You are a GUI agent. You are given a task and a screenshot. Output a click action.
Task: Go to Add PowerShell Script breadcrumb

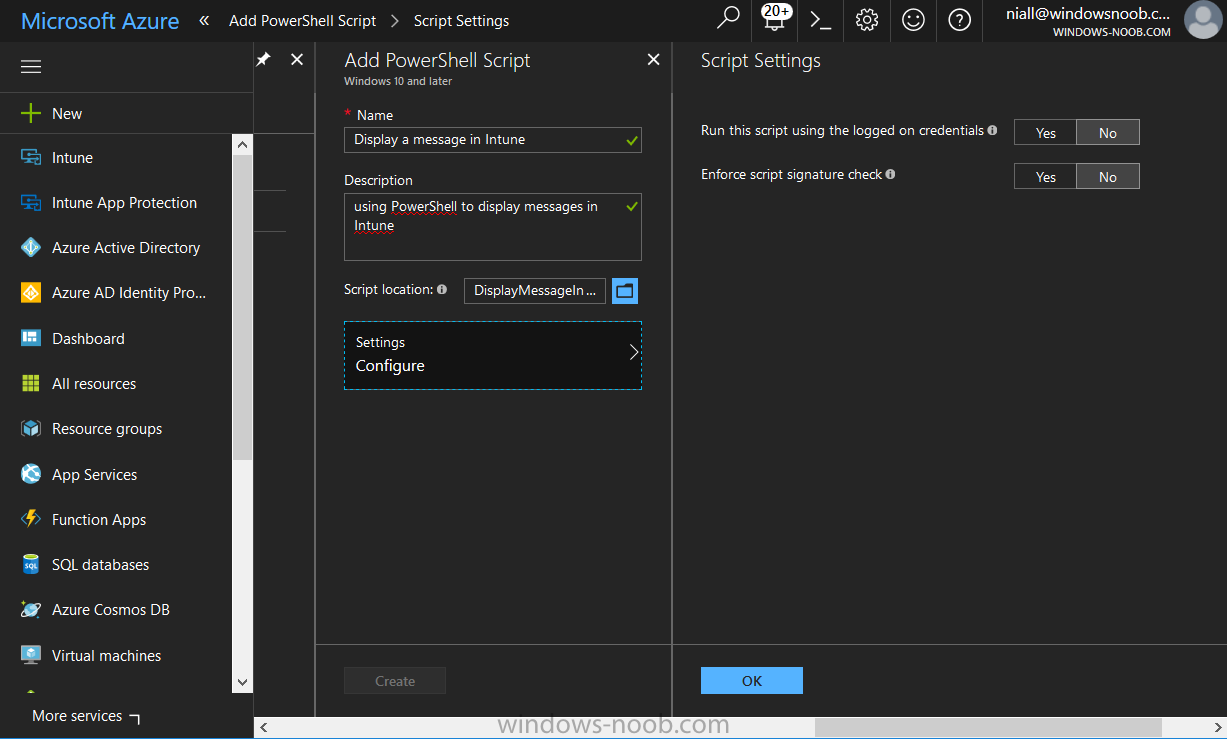pyautogui.click(x=302, y=20)
